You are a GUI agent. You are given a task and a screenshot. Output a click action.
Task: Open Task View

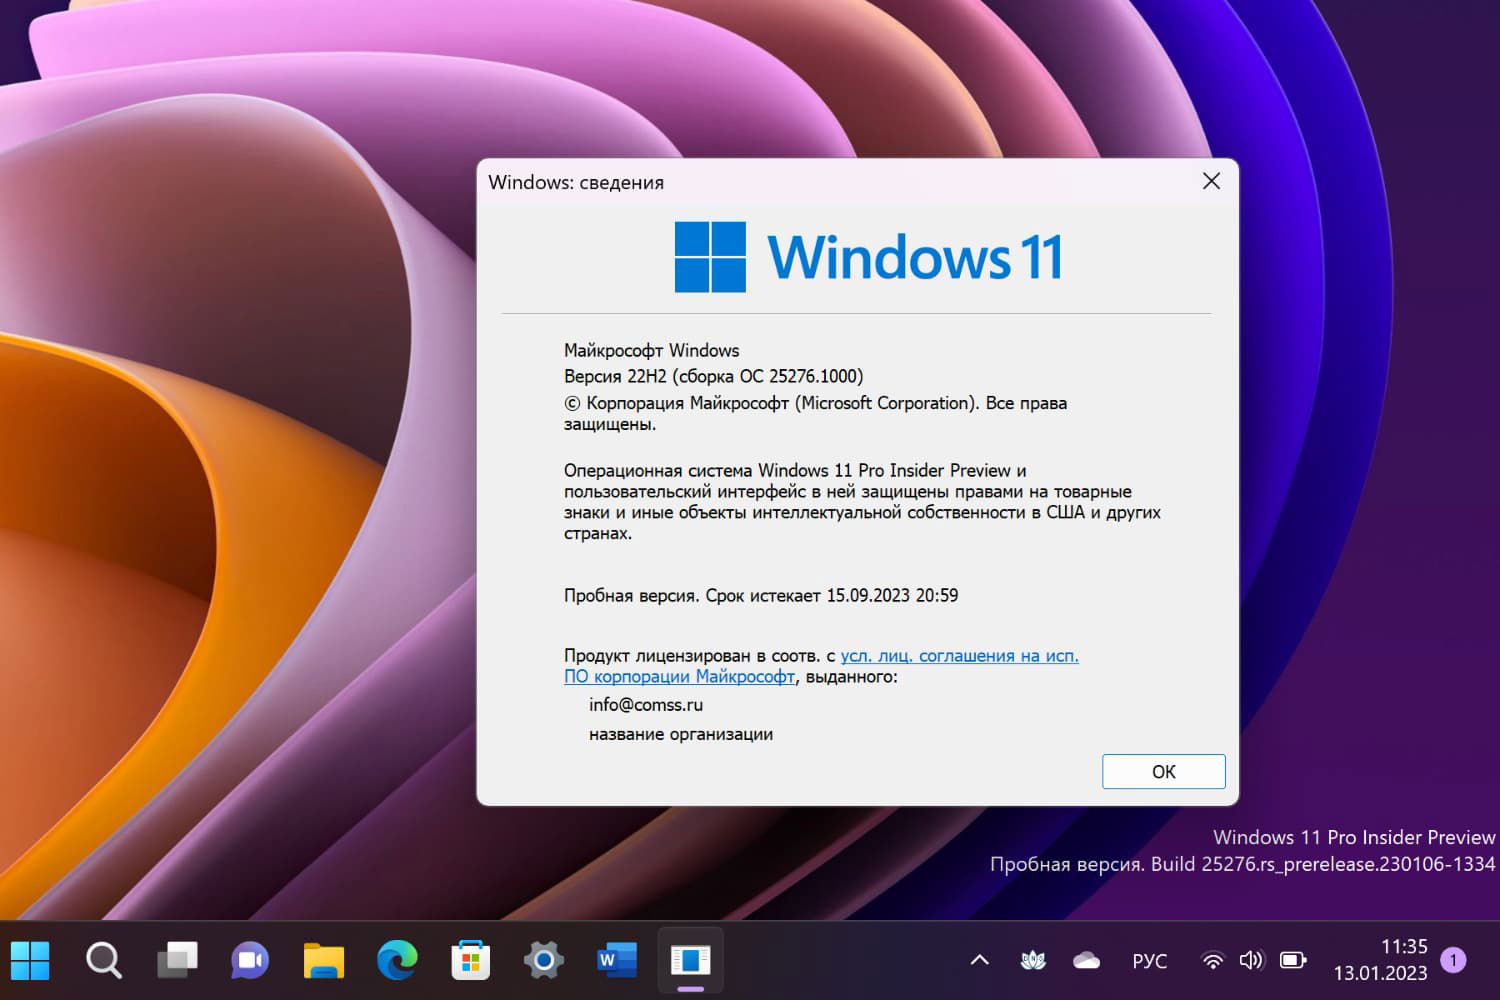(177, 960)
